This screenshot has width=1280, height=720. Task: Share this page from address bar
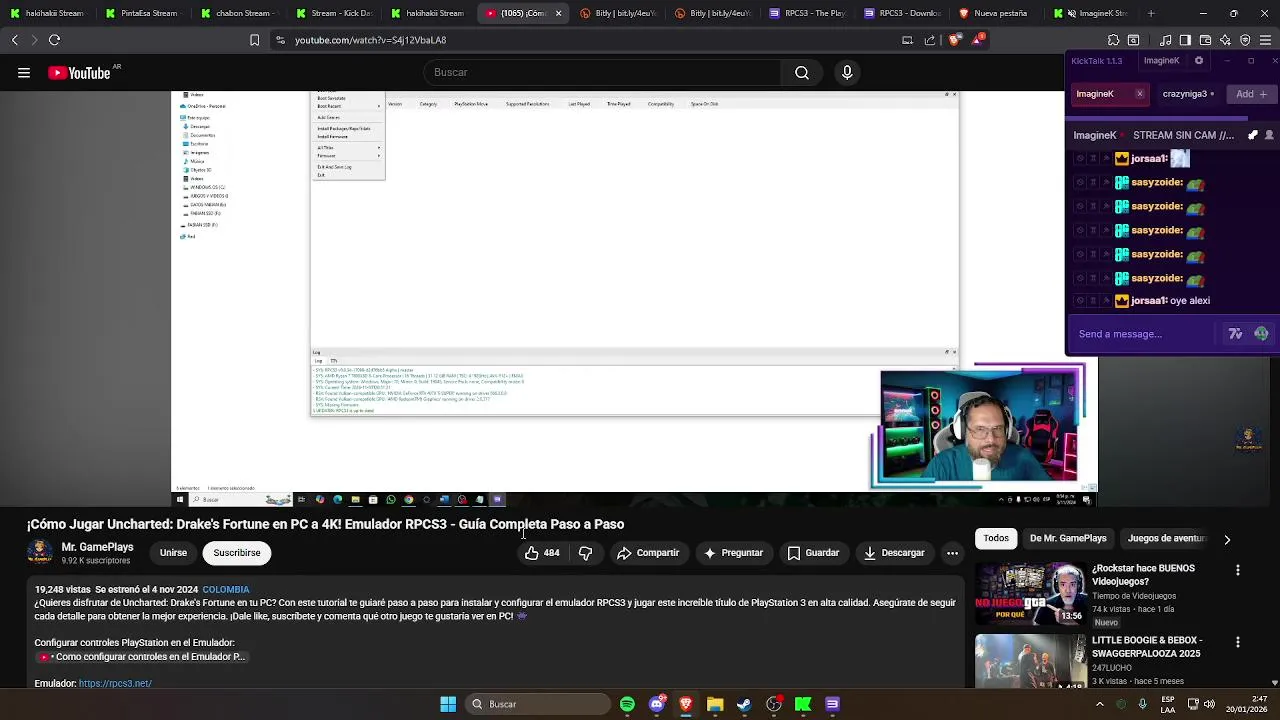930,40
